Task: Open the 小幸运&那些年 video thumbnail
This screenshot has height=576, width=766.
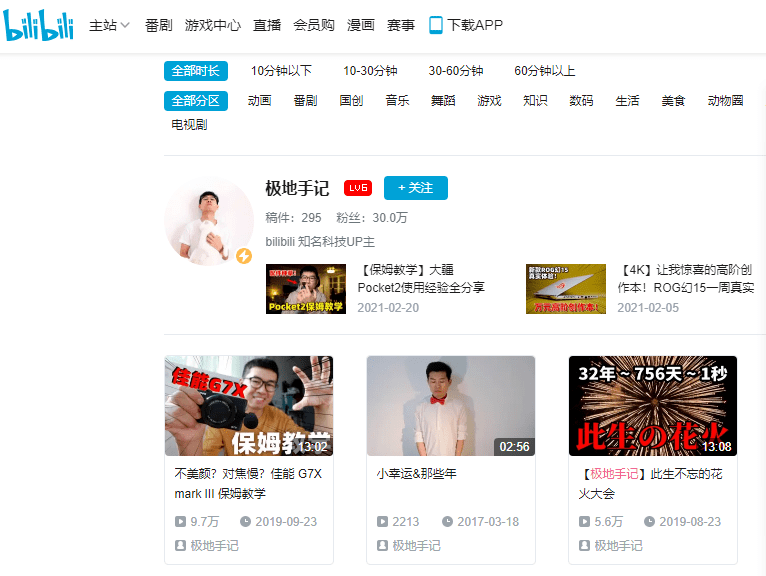Action: tap(451, 406)
